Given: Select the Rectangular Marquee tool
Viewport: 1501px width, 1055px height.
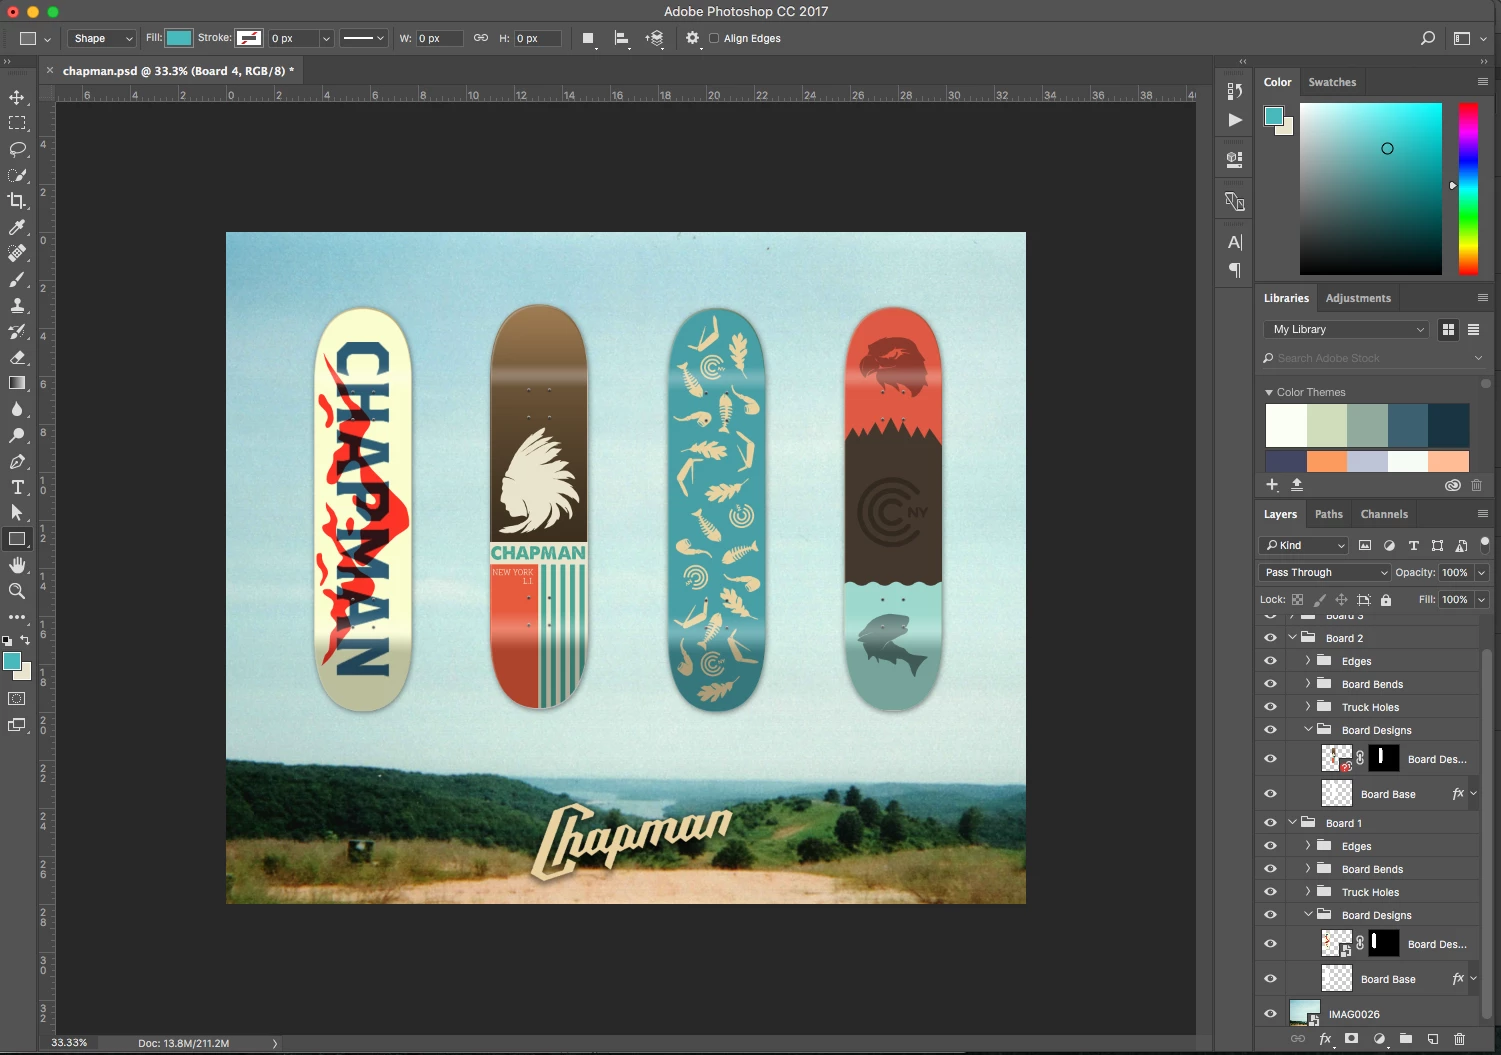Looking at the screenshot, I should (17, 123).
